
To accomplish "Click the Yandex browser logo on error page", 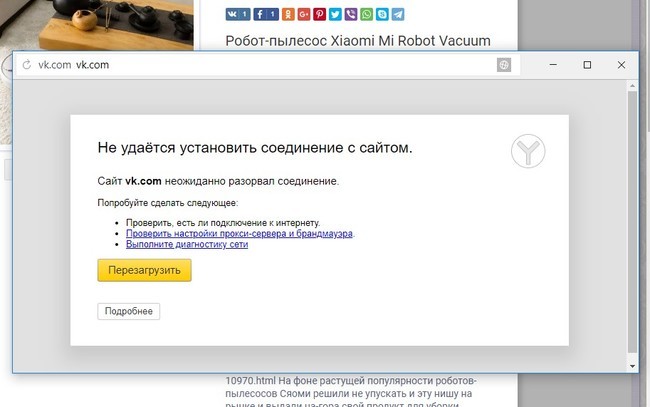I will pyautogui.click(x=528, y=151).
